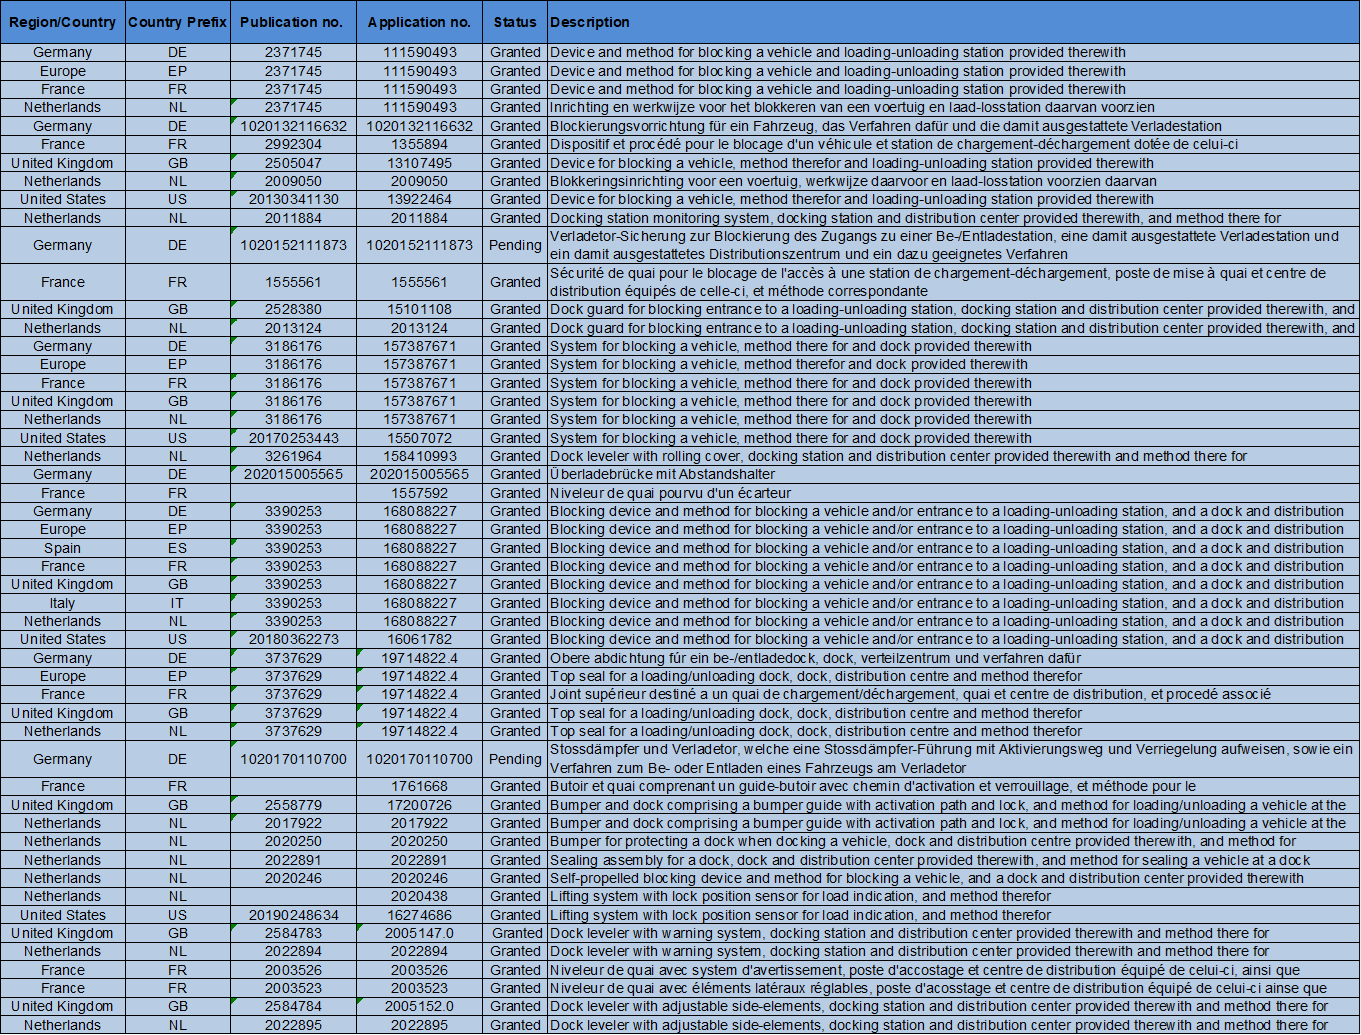Select publication number 20190248634
Image resolution: width=1361 pixels, height=1035 pixels.
[293, 915]
